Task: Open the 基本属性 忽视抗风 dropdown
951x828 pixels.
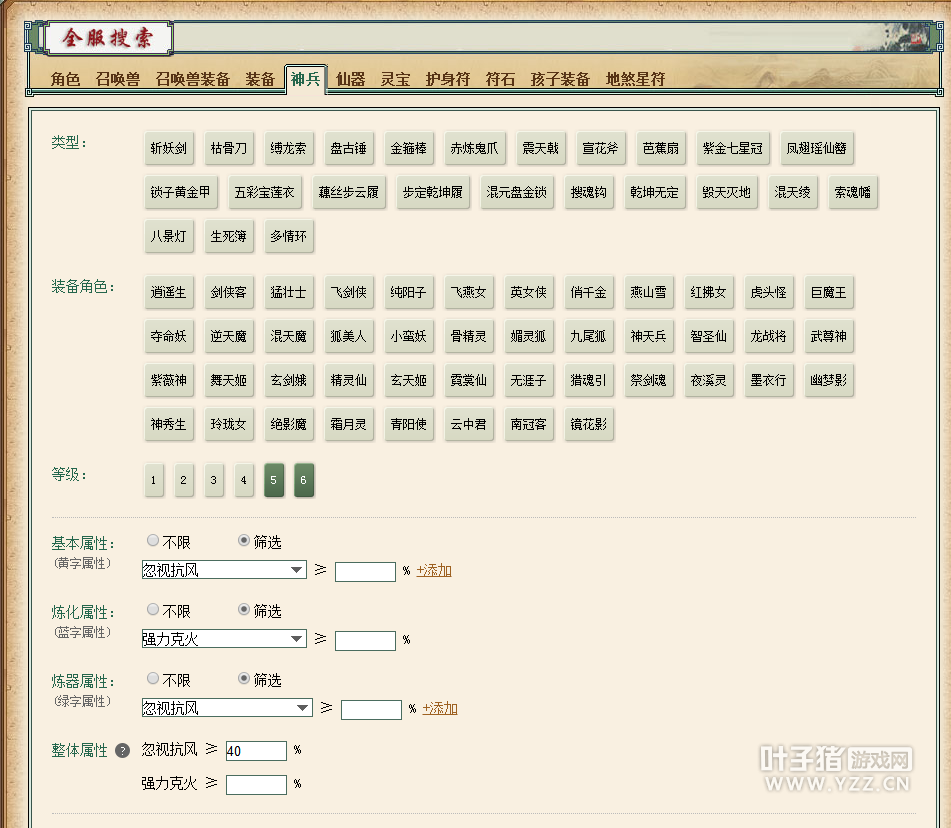Action: (223, 570)
